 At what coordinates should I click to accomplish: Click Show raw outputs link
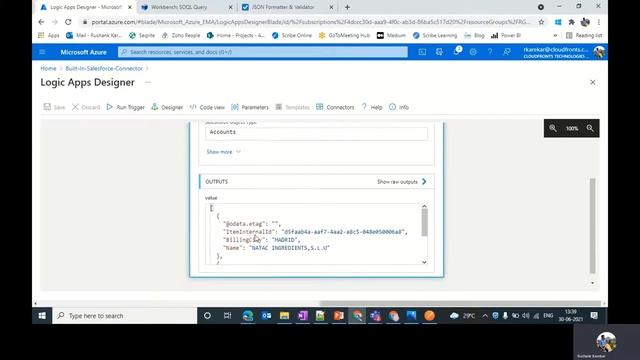tap(402, 182)
